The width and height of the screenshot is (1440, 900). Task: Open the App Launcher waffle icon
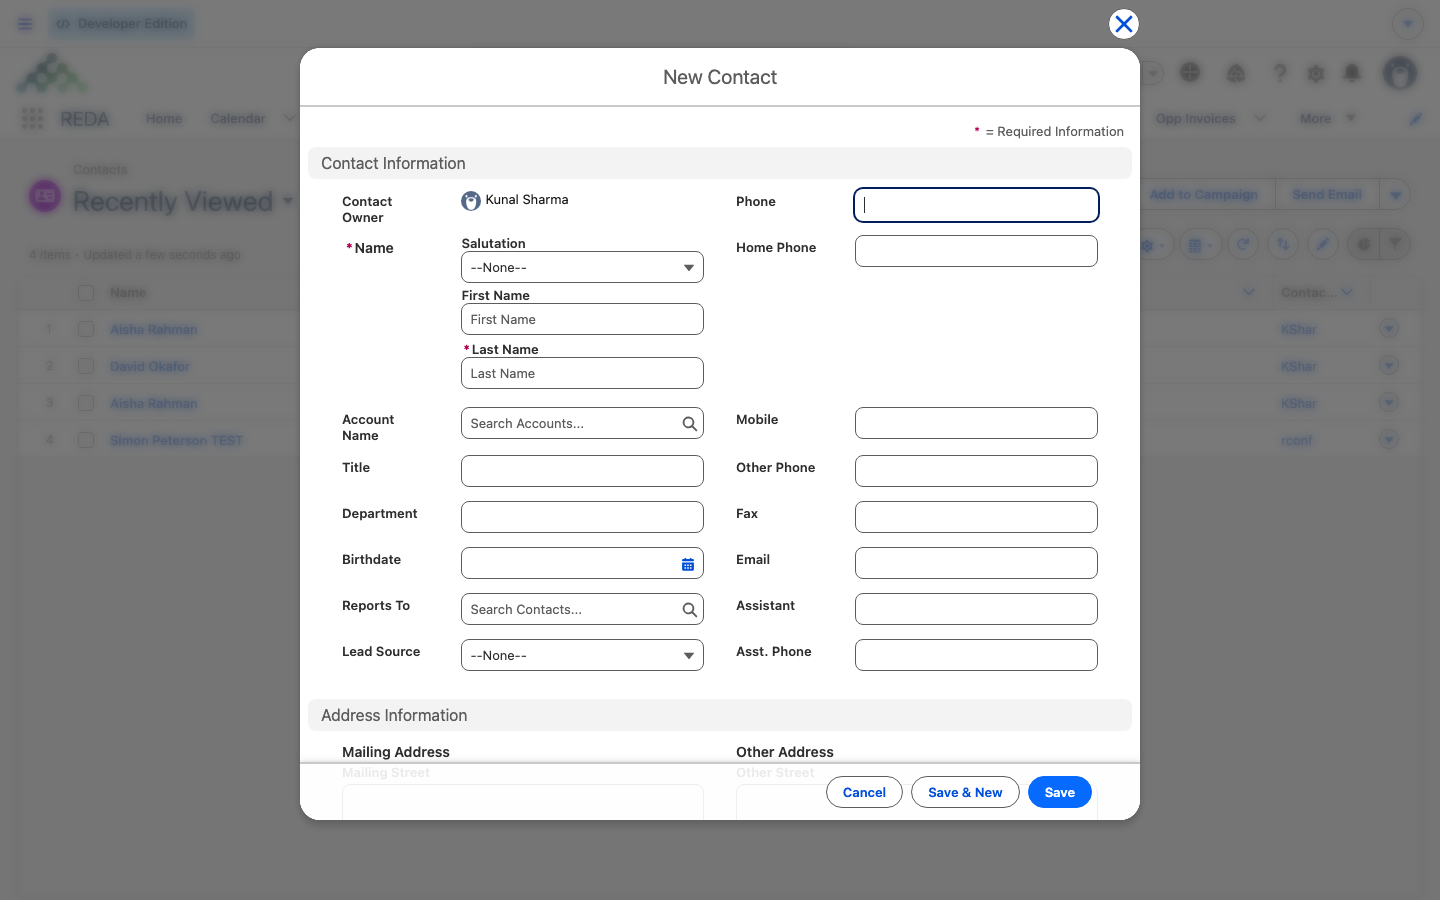32,119
